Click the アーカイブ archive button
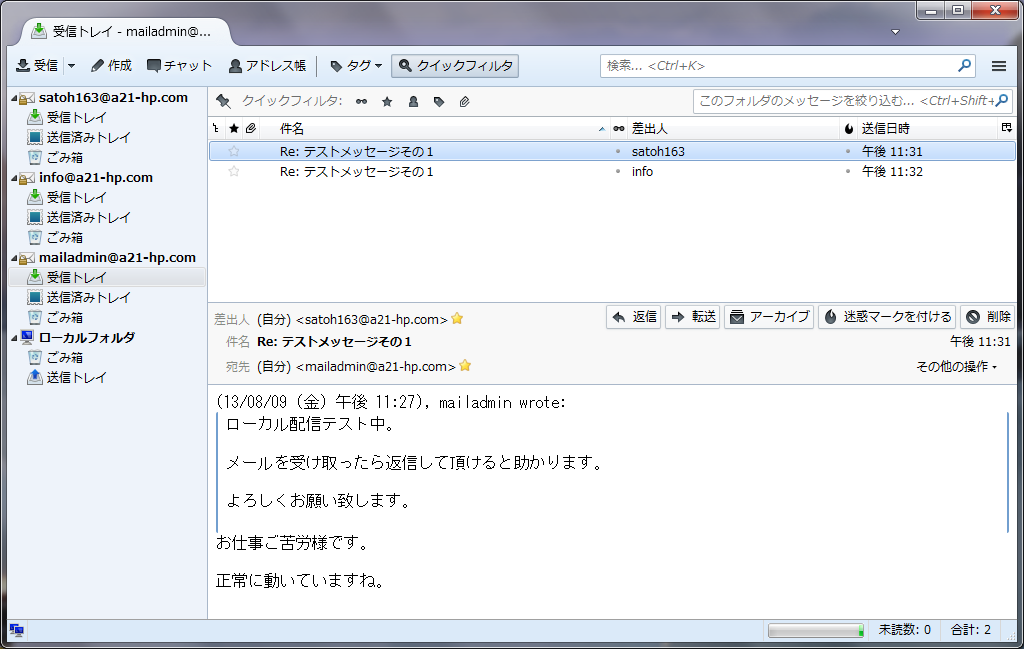The height and width of the screenshot is (649, 1024). pos(769,317)
